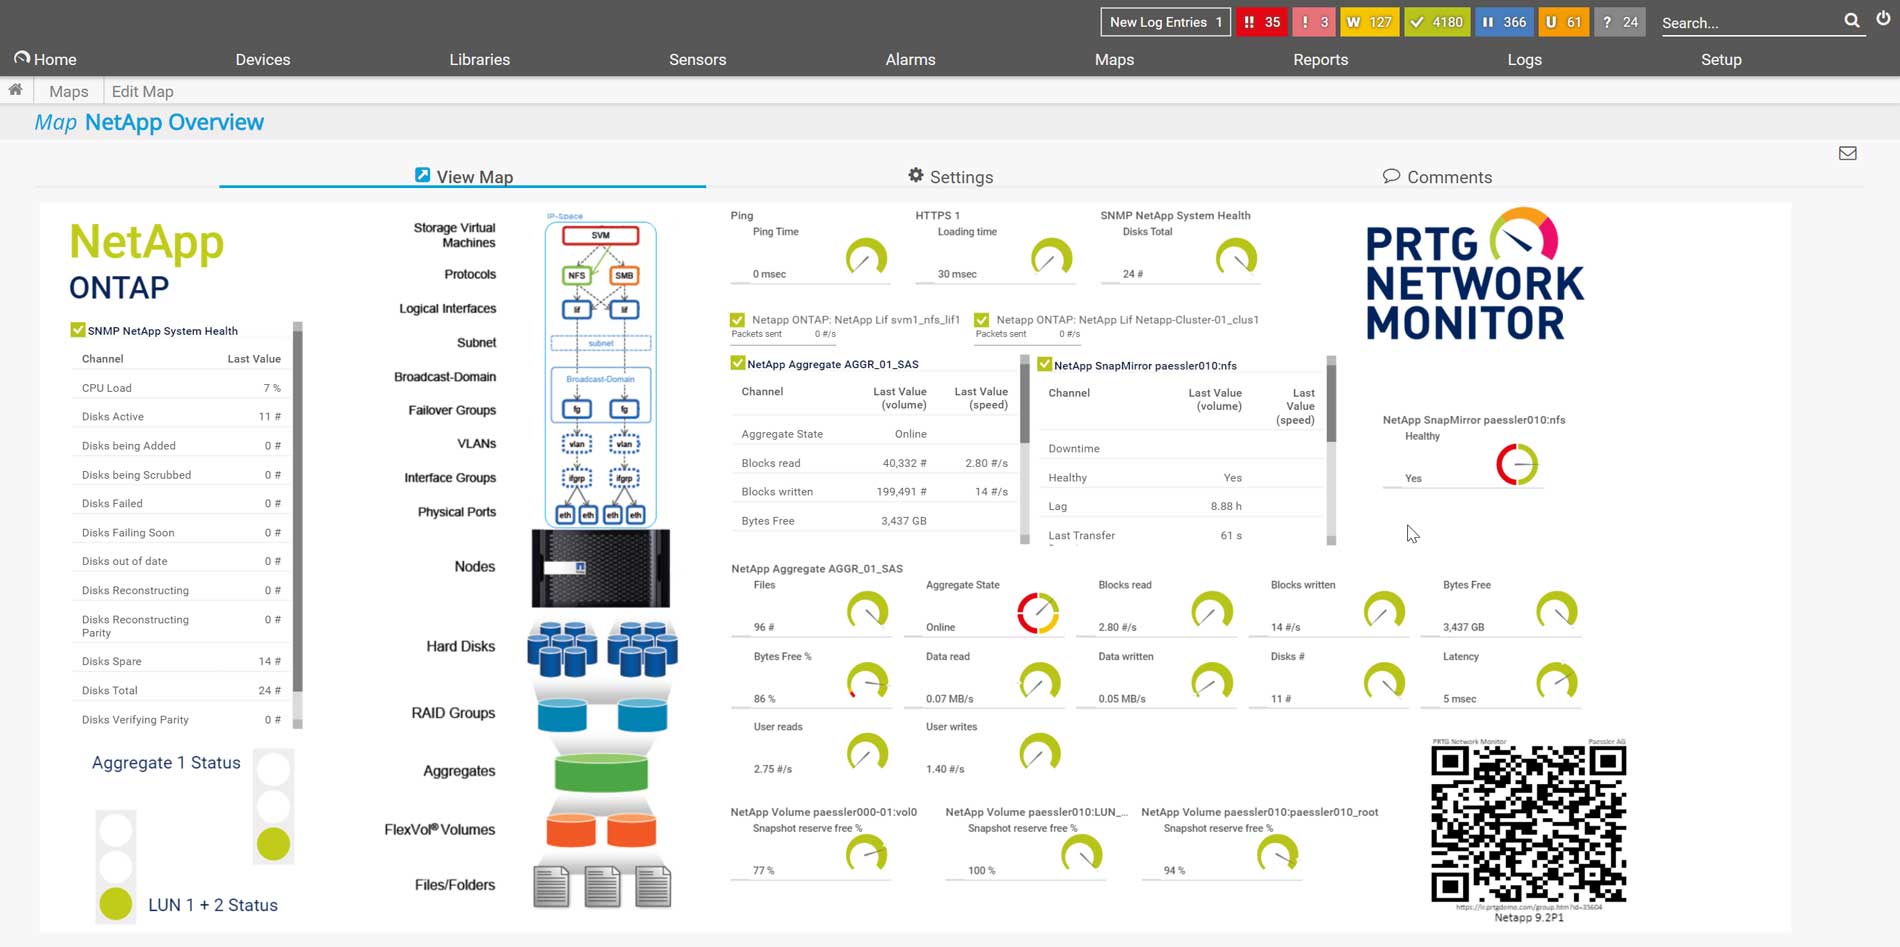Image resolution: width=1900 pixels, height=947 pixels.
Task: Click the Snapshot reserve free 100 % gauge
Action: click(1081, 854)
